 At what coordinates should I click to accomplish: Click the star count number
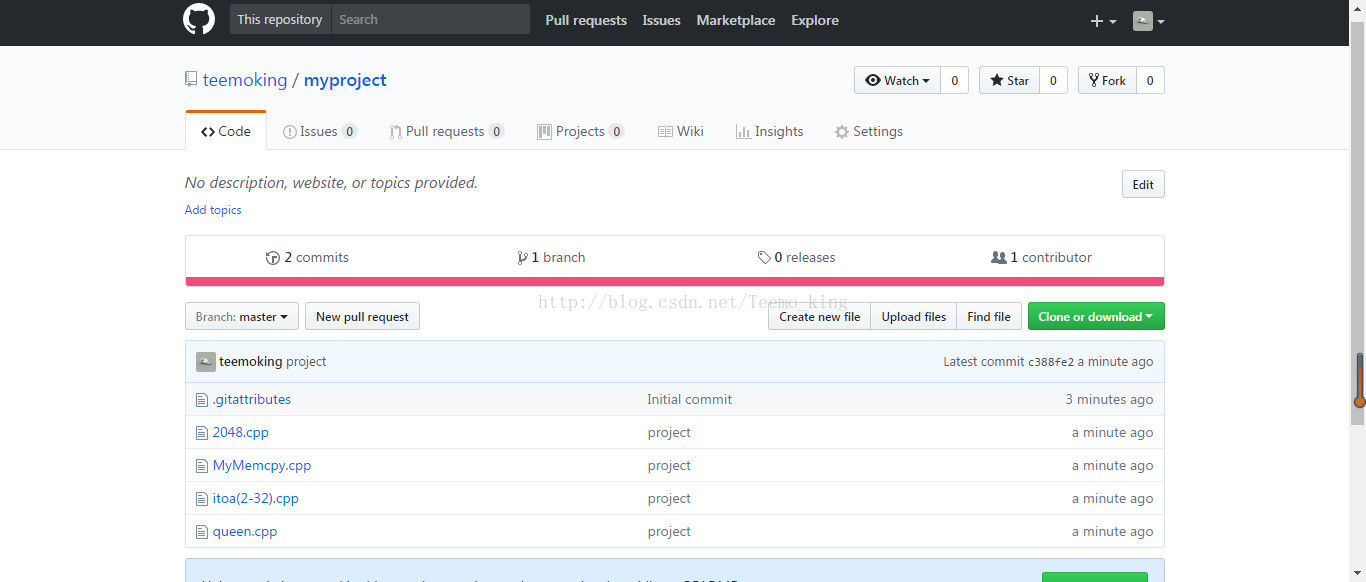coord(1053,80)
